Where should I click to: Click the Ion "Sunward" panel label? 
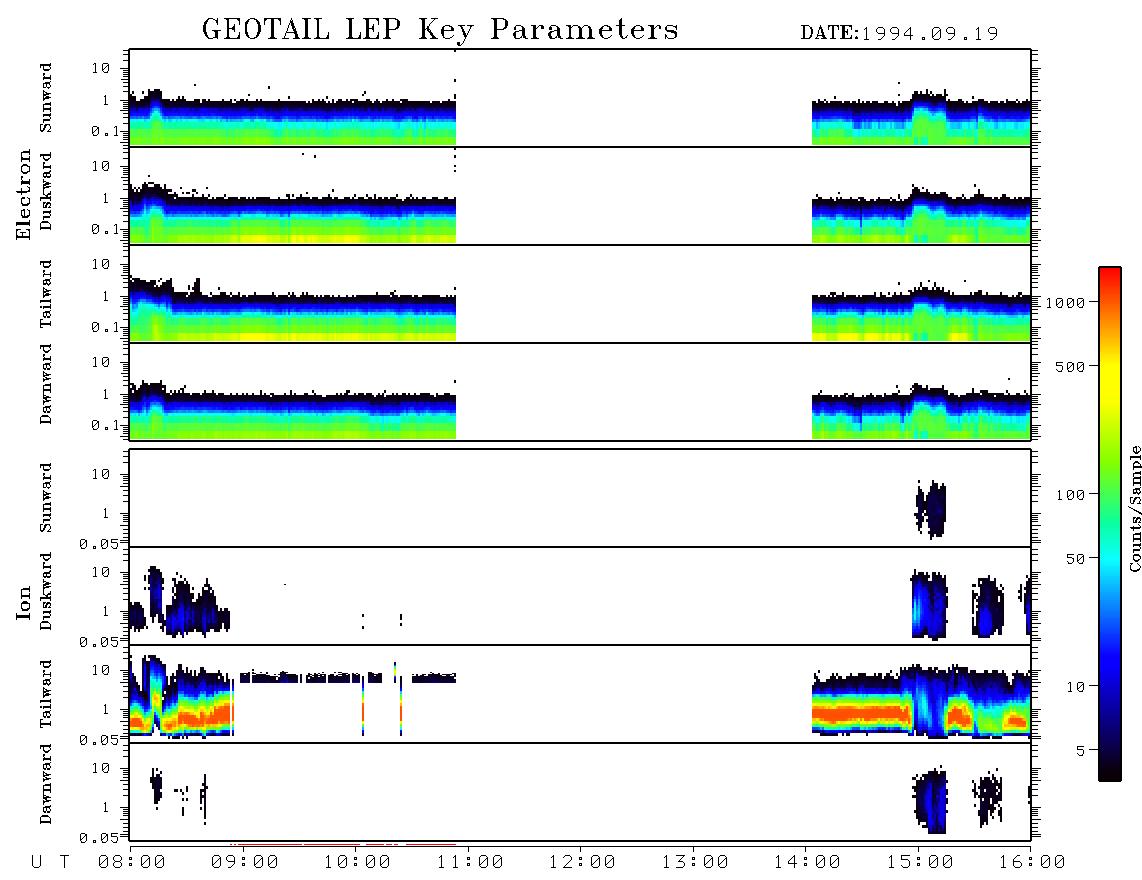coord(46,498)
